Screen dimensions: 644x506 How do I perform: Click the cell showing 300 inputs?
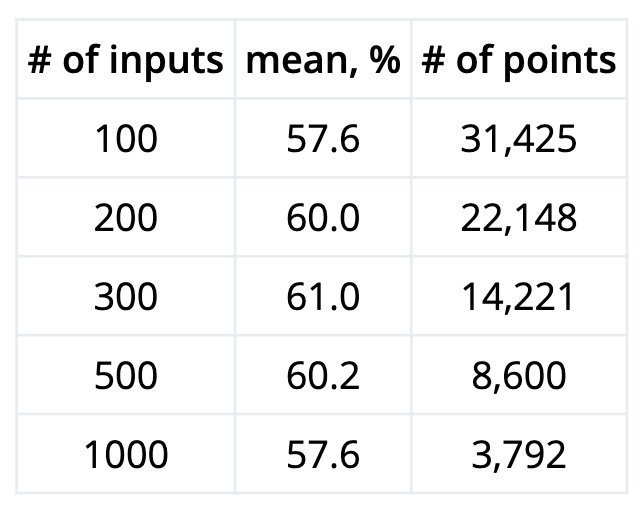coord(126,297)
